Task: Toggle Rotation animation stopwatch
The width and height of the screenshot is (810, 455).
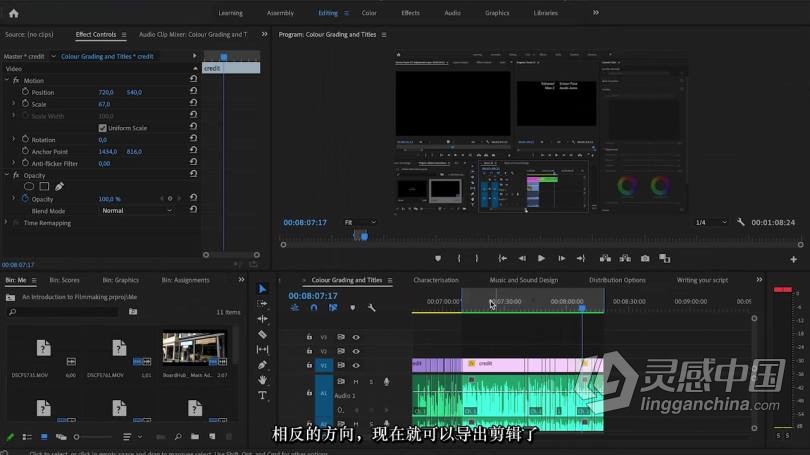Action: coord(25,139)
